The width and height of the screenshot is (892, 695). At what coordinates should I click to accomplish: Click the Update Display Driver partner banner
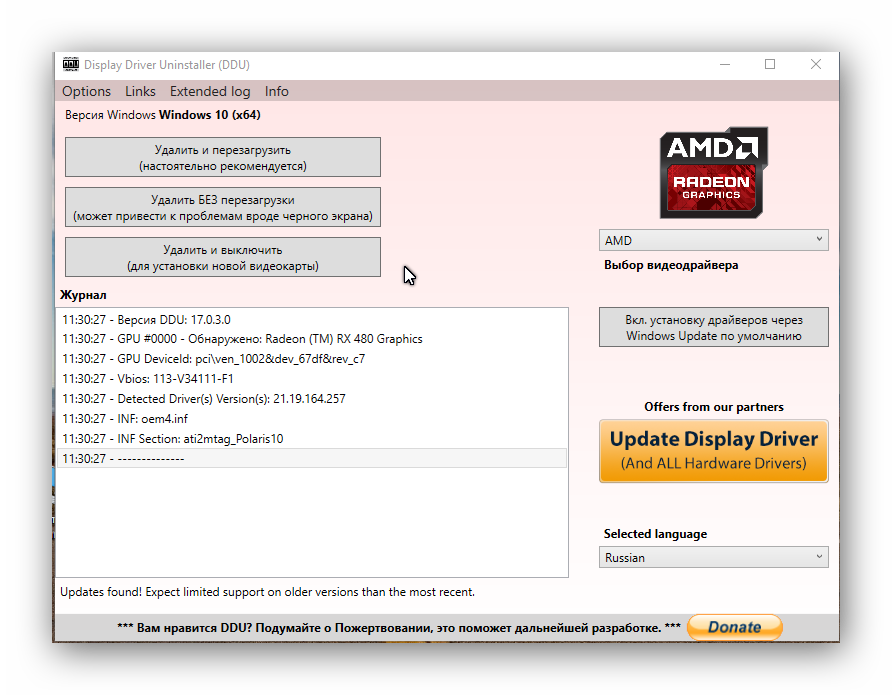(713, 450)
